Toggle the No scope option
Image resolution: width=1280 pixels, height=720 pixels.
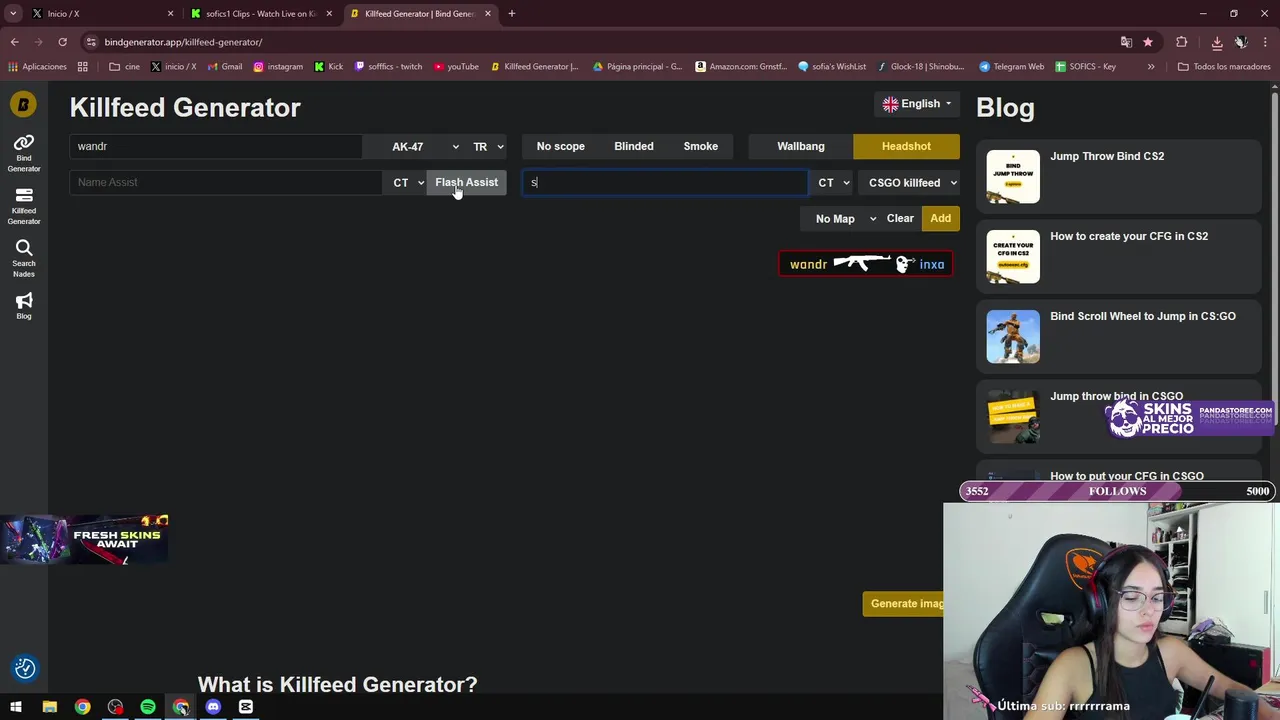click(560, 146)
